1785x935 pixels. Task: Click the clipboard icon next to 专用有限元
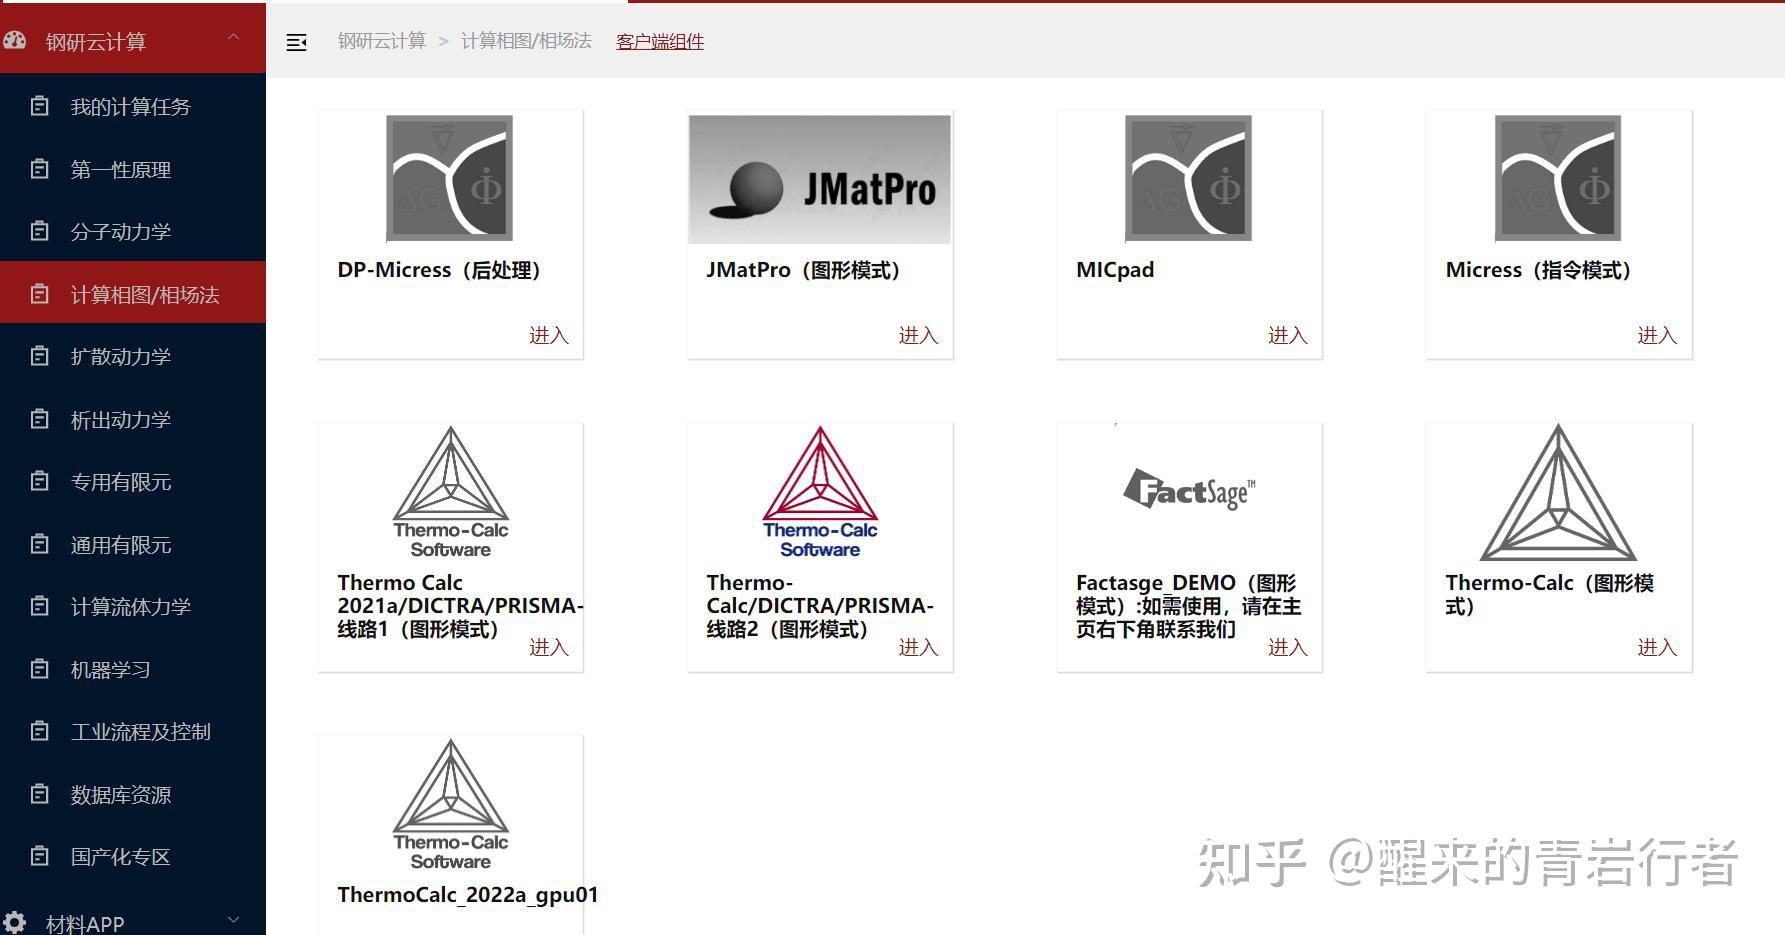39,480
